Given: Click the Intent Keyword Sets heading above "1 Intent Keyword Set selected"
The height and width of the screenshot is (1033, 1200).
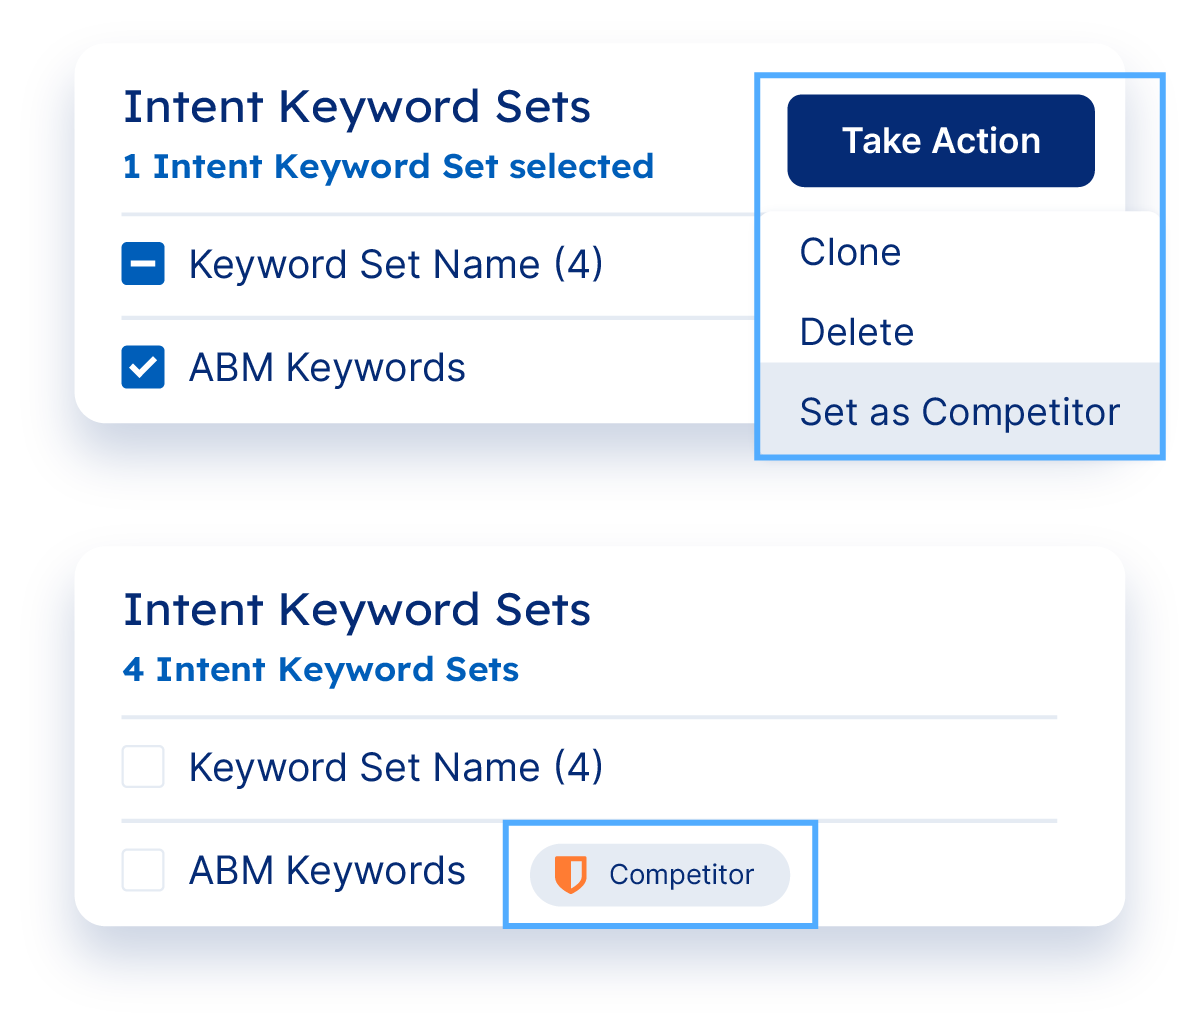Looking at the screenshot, I should point(357,107).
